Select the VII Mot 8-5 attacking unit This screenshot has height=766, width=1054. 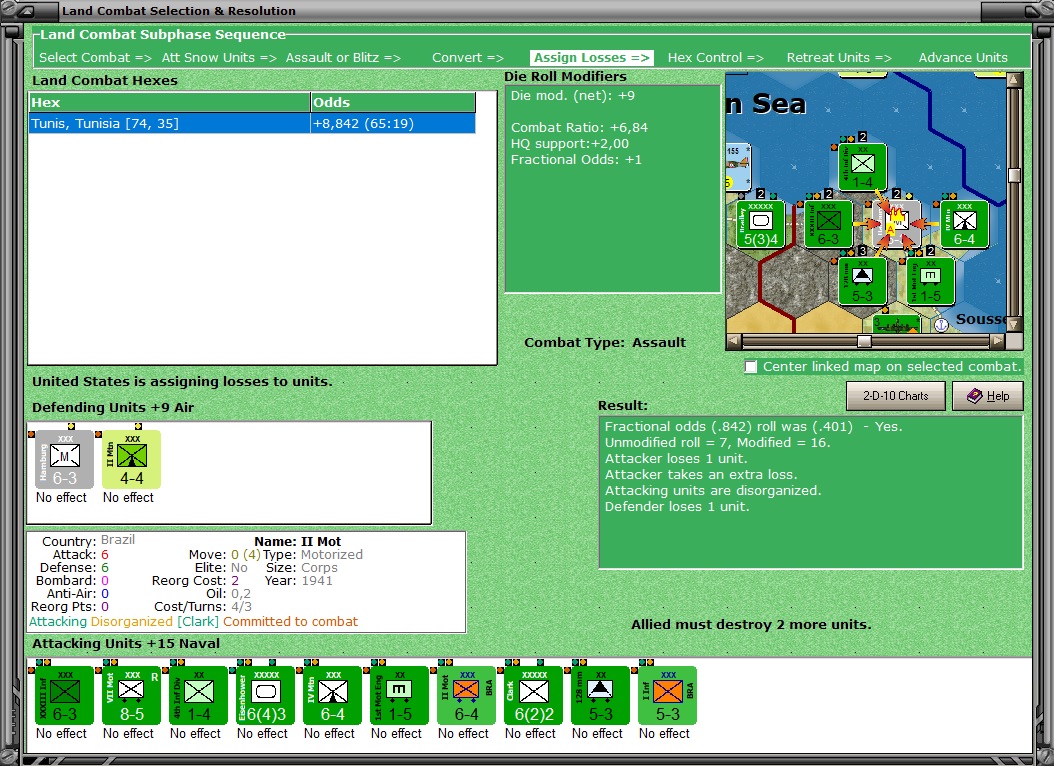coord(131,695)
